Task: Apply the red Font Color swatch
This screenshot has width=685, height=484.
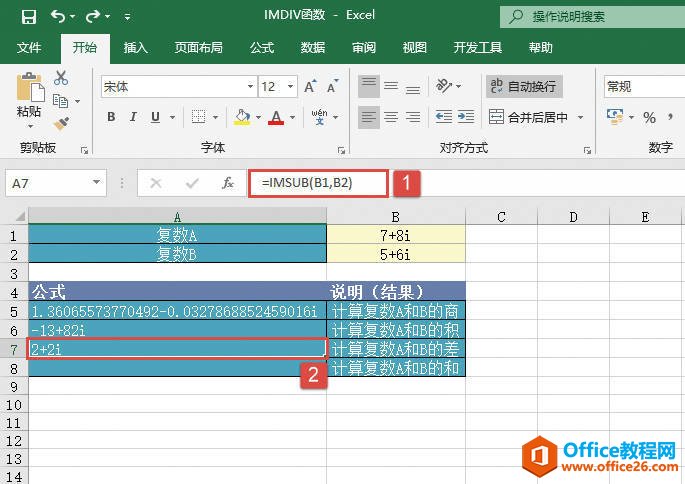Action: point(276,117)
